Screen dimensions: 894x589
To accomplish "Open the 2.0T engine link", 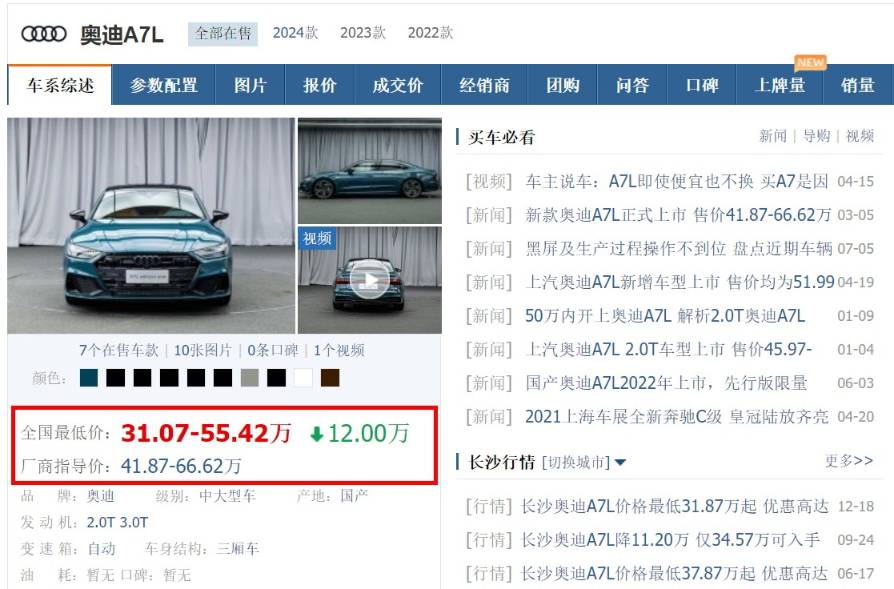I will pos(100,522).
